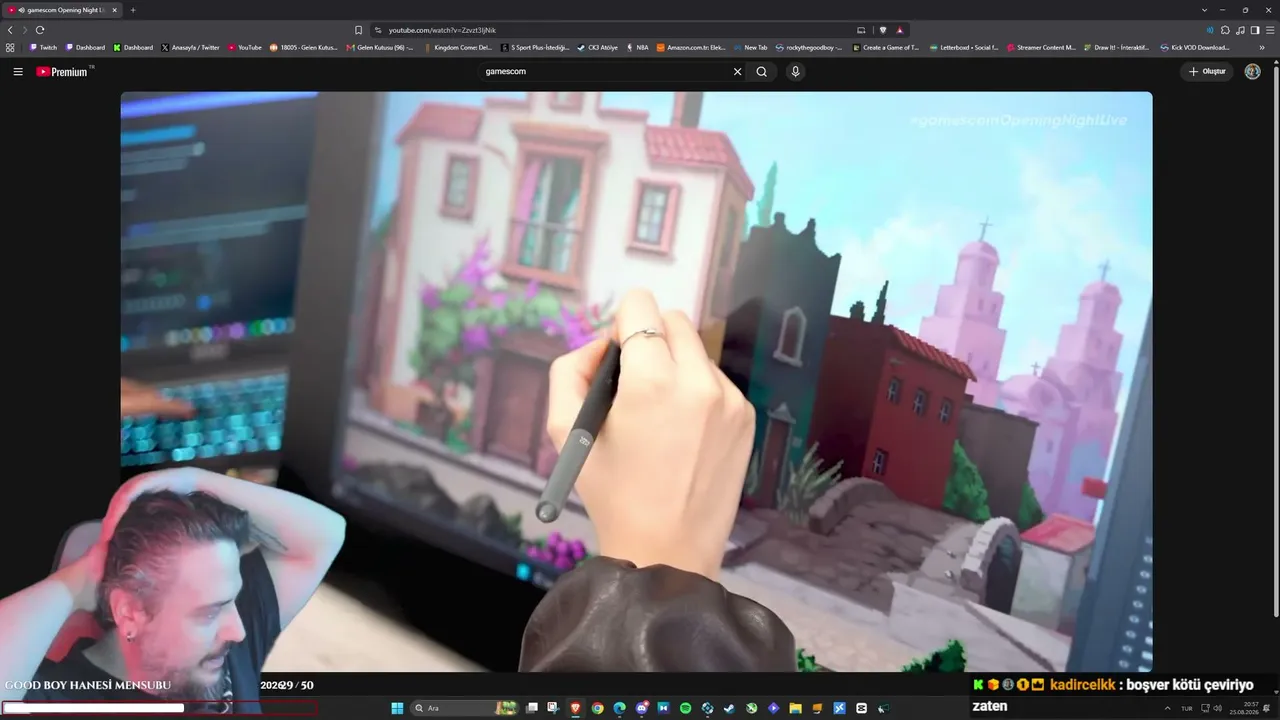Open the TUR keyboard language switcher

(x=1187, y=708)
